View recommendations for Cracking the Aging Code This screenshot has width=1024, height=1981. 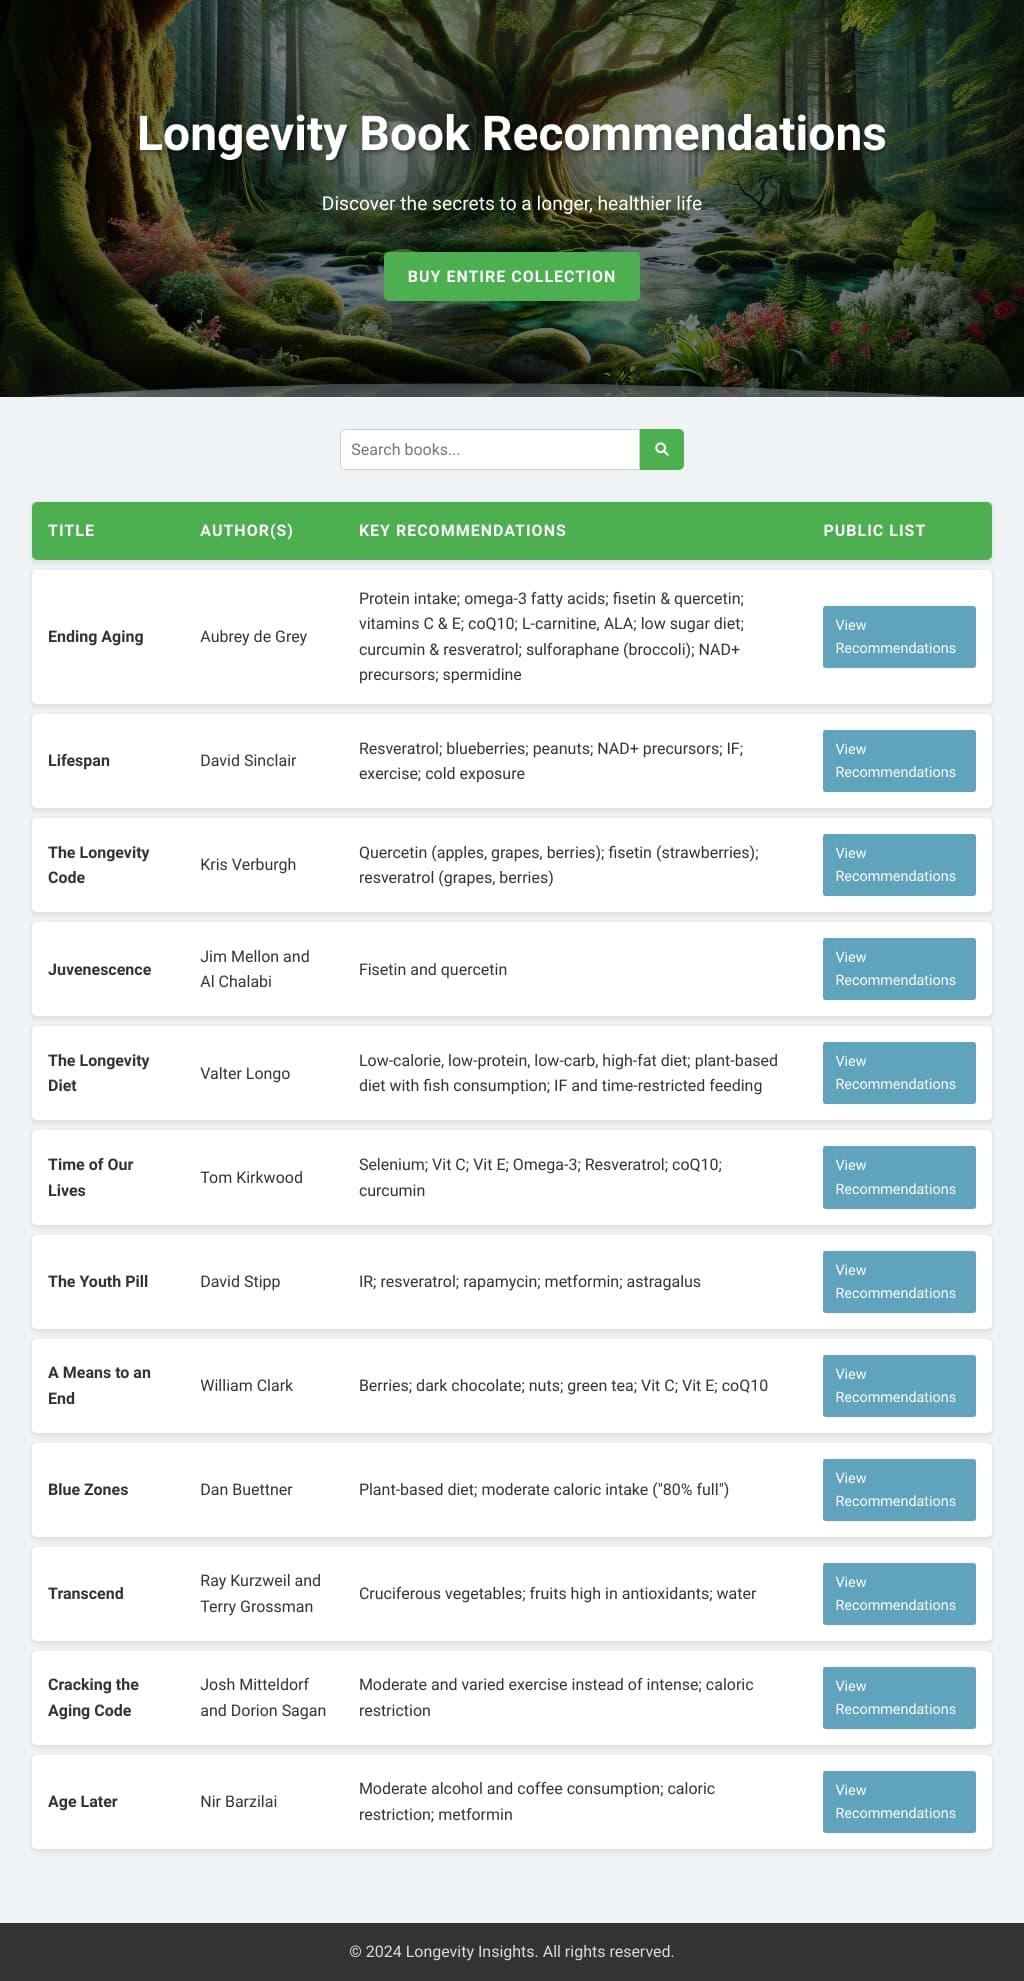point(898,1697)
